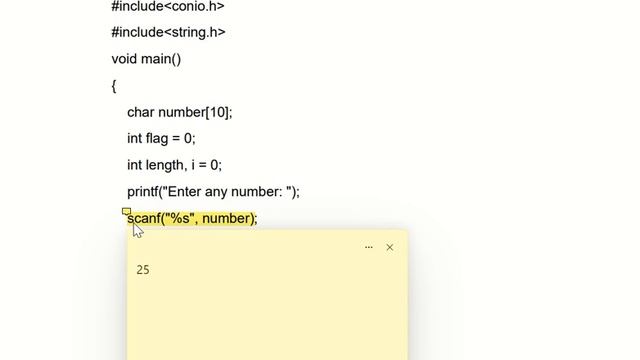Click the #include<conio.h> line

click(x=168, y=6)
